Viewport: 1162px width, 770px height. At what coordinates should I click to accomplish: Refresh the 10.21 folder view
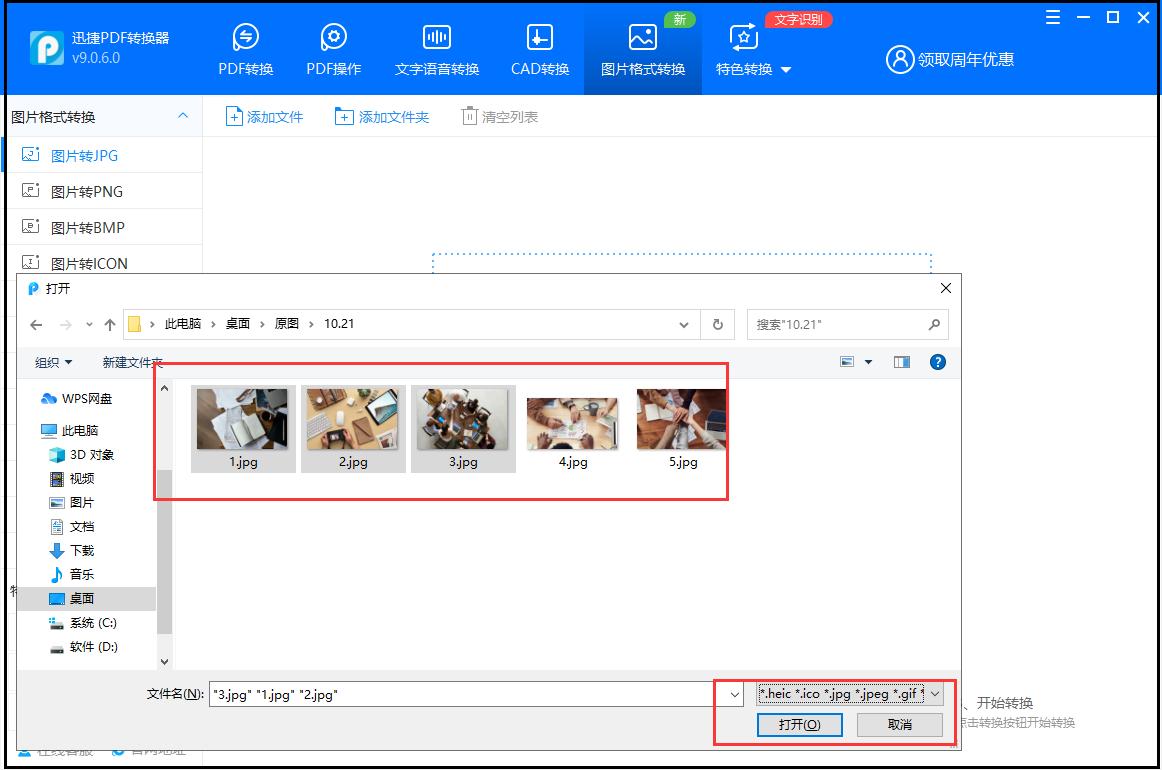(x=717, y=325)
